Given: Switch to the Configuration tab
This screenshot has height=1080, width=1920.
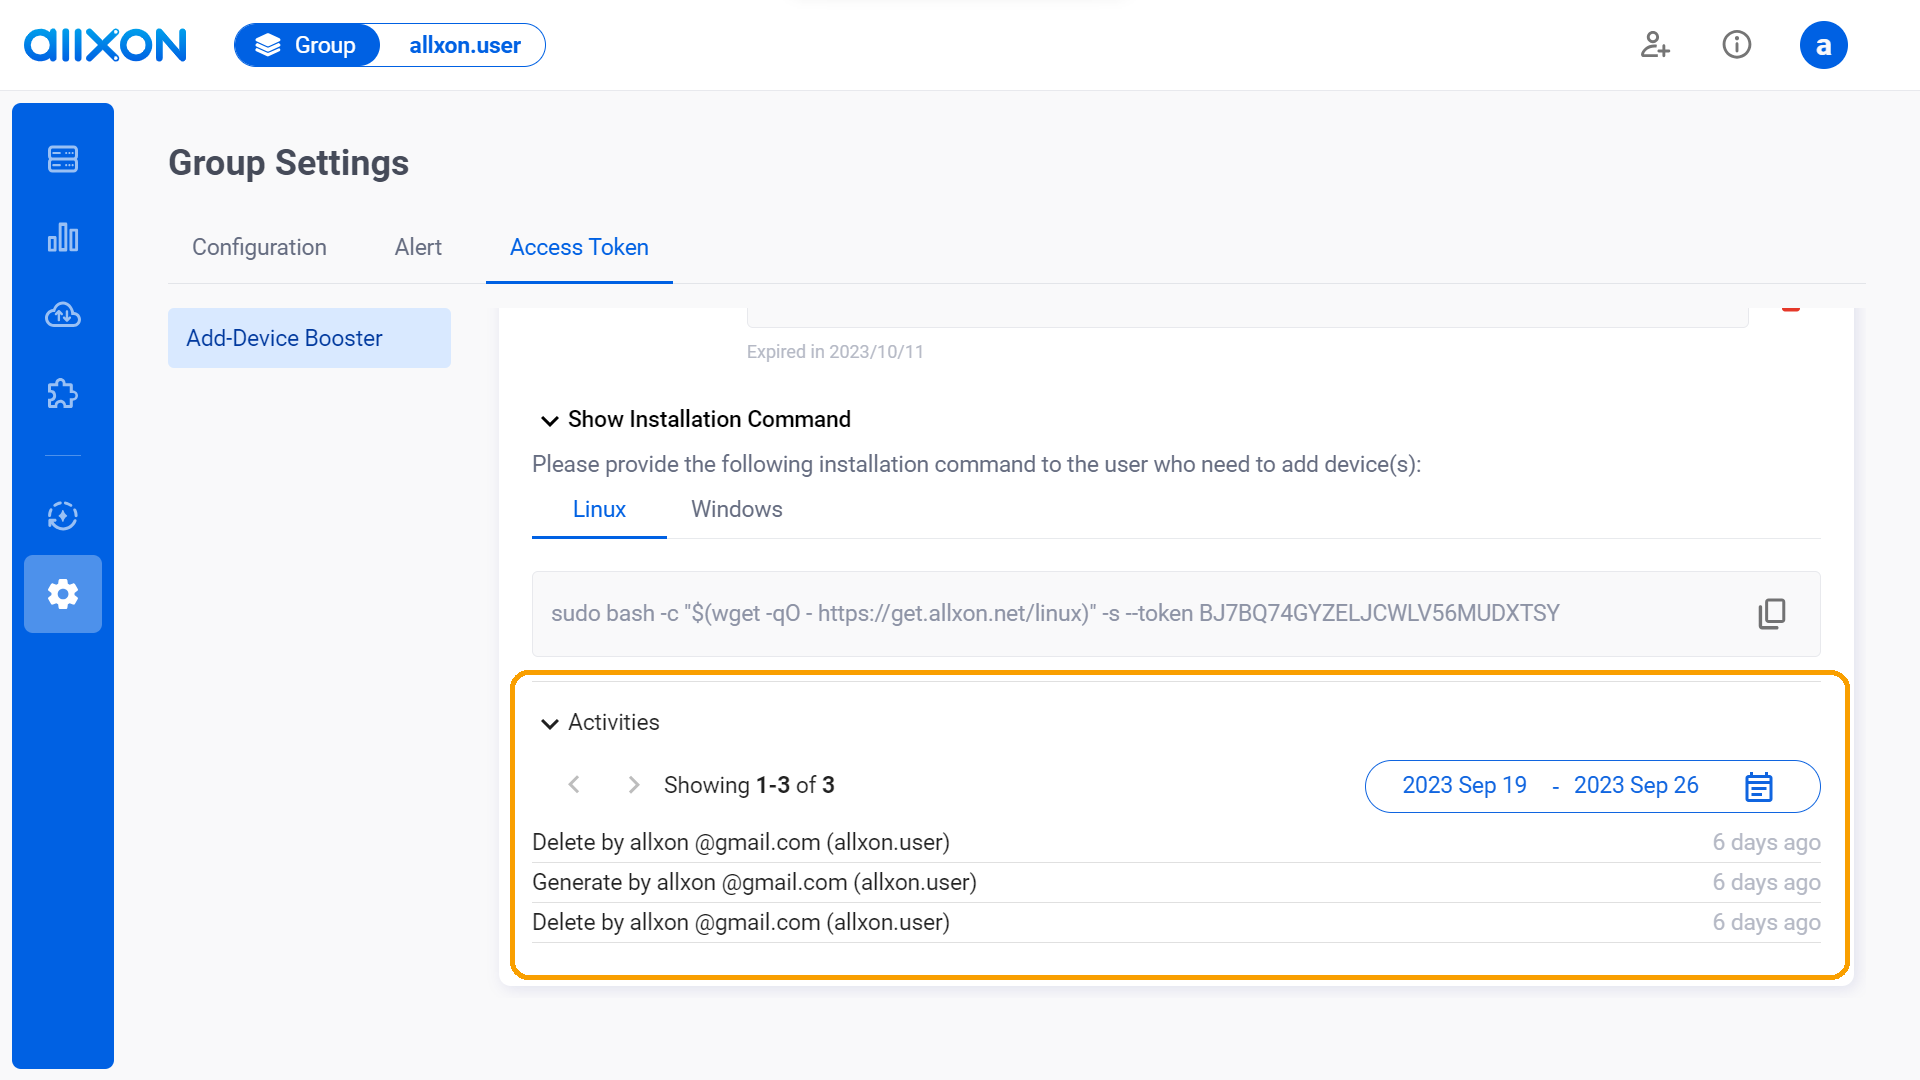Looking at the screenshot, I should (x=259, y=247).
